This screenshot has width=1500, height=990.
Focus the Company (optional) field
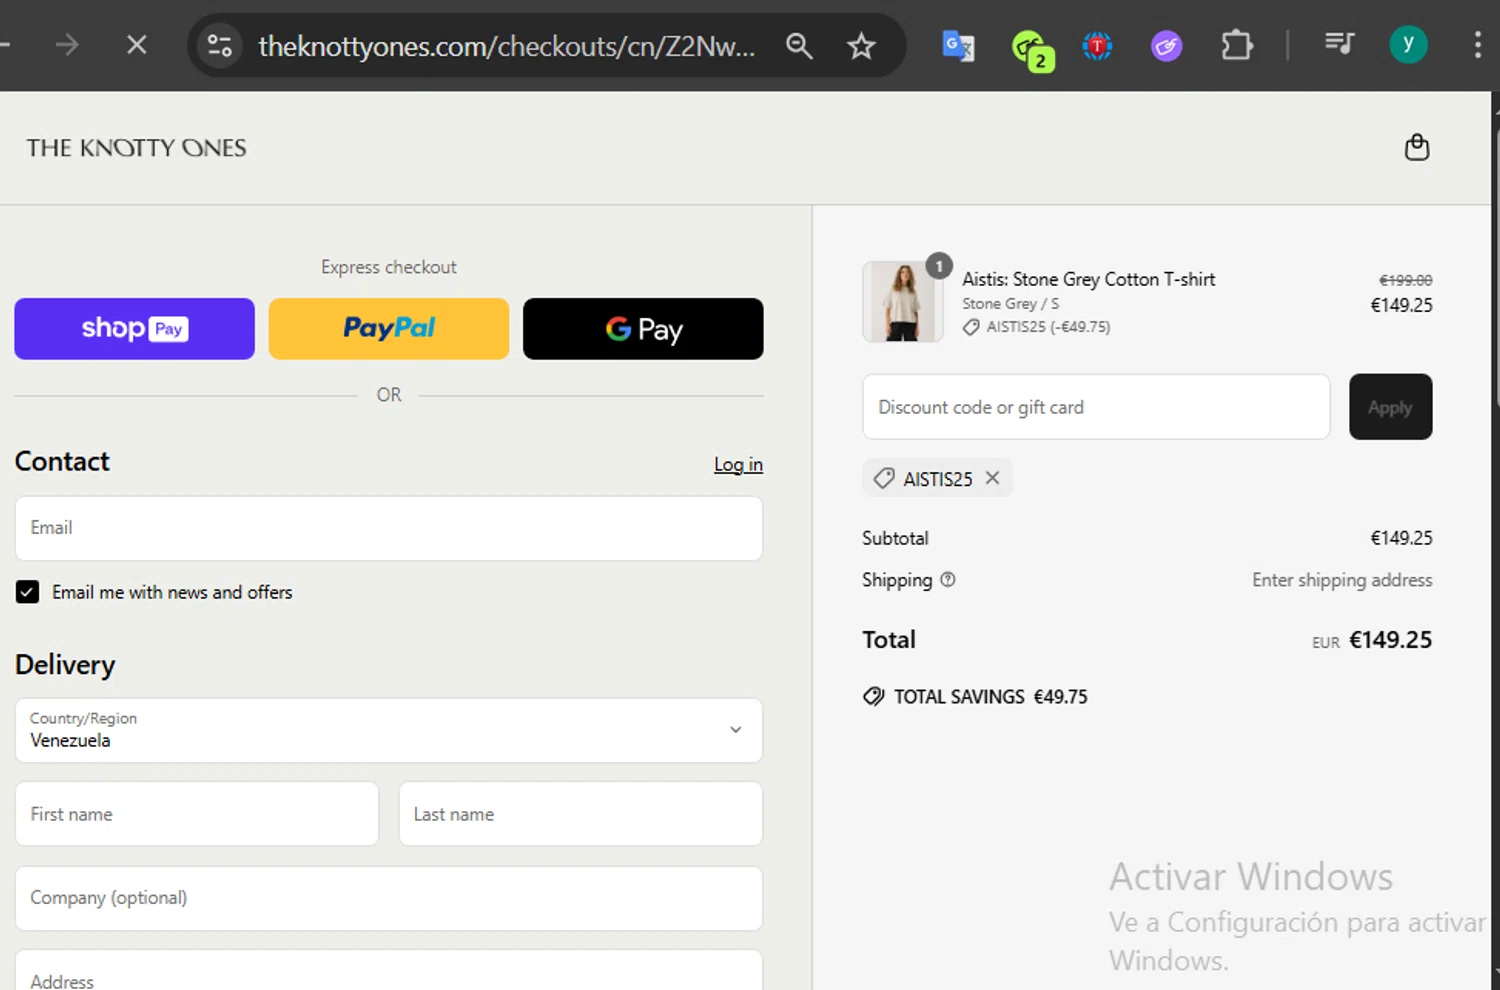pos(389,898)
